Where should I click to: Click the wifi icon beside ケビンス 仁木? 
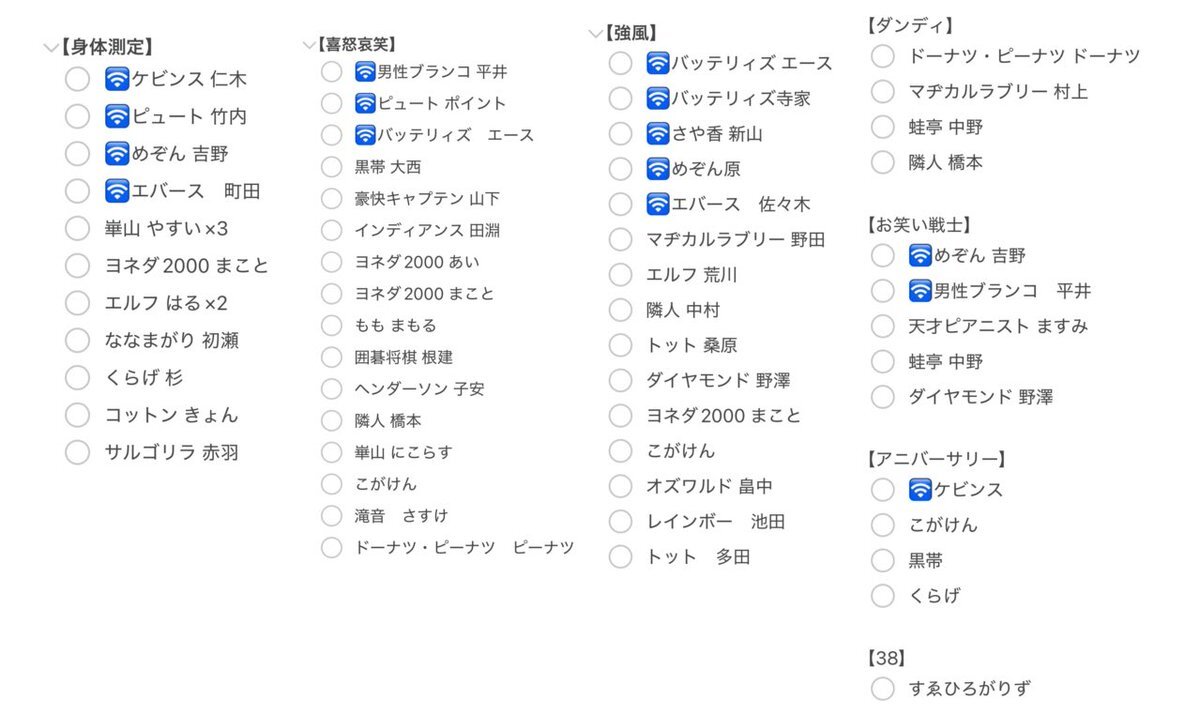click(118, 79)
